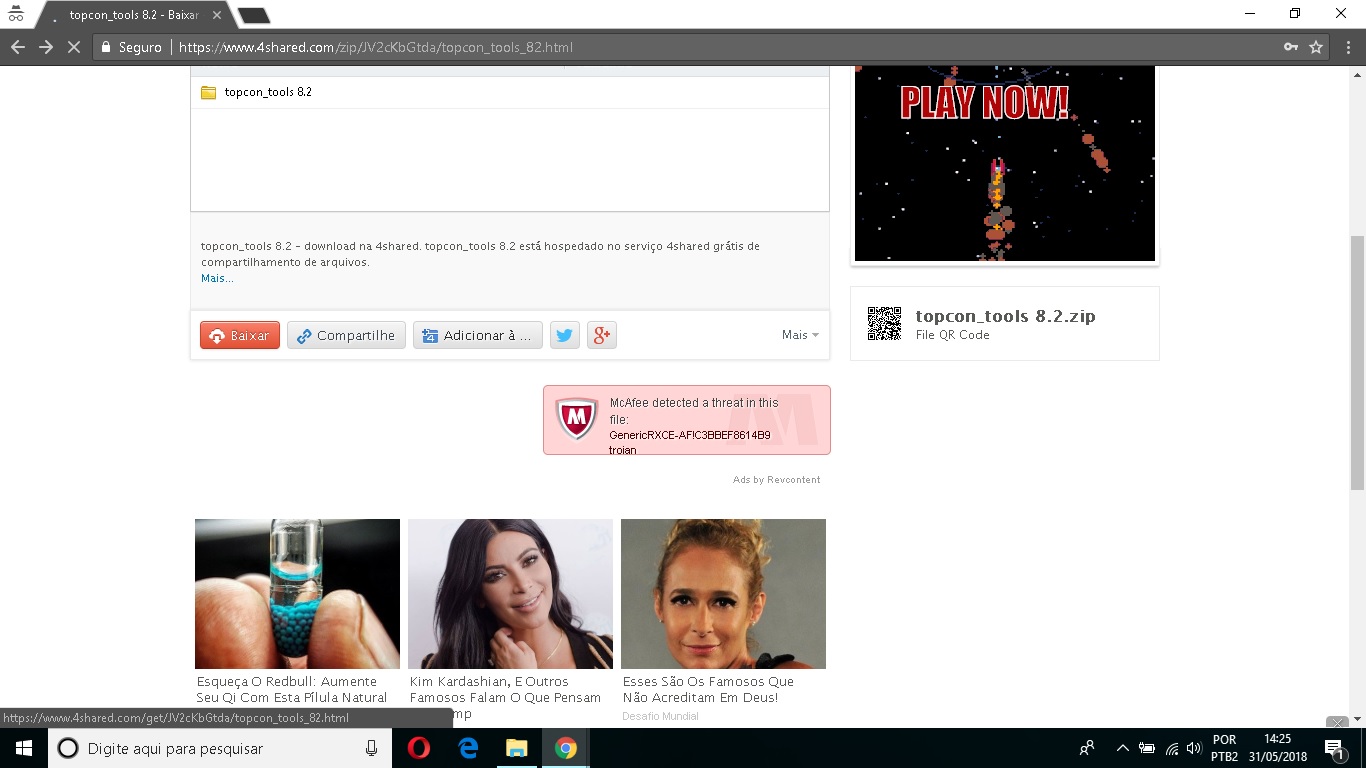Share the file on Google Plus

pyautogui.click(x=602, y=335)
